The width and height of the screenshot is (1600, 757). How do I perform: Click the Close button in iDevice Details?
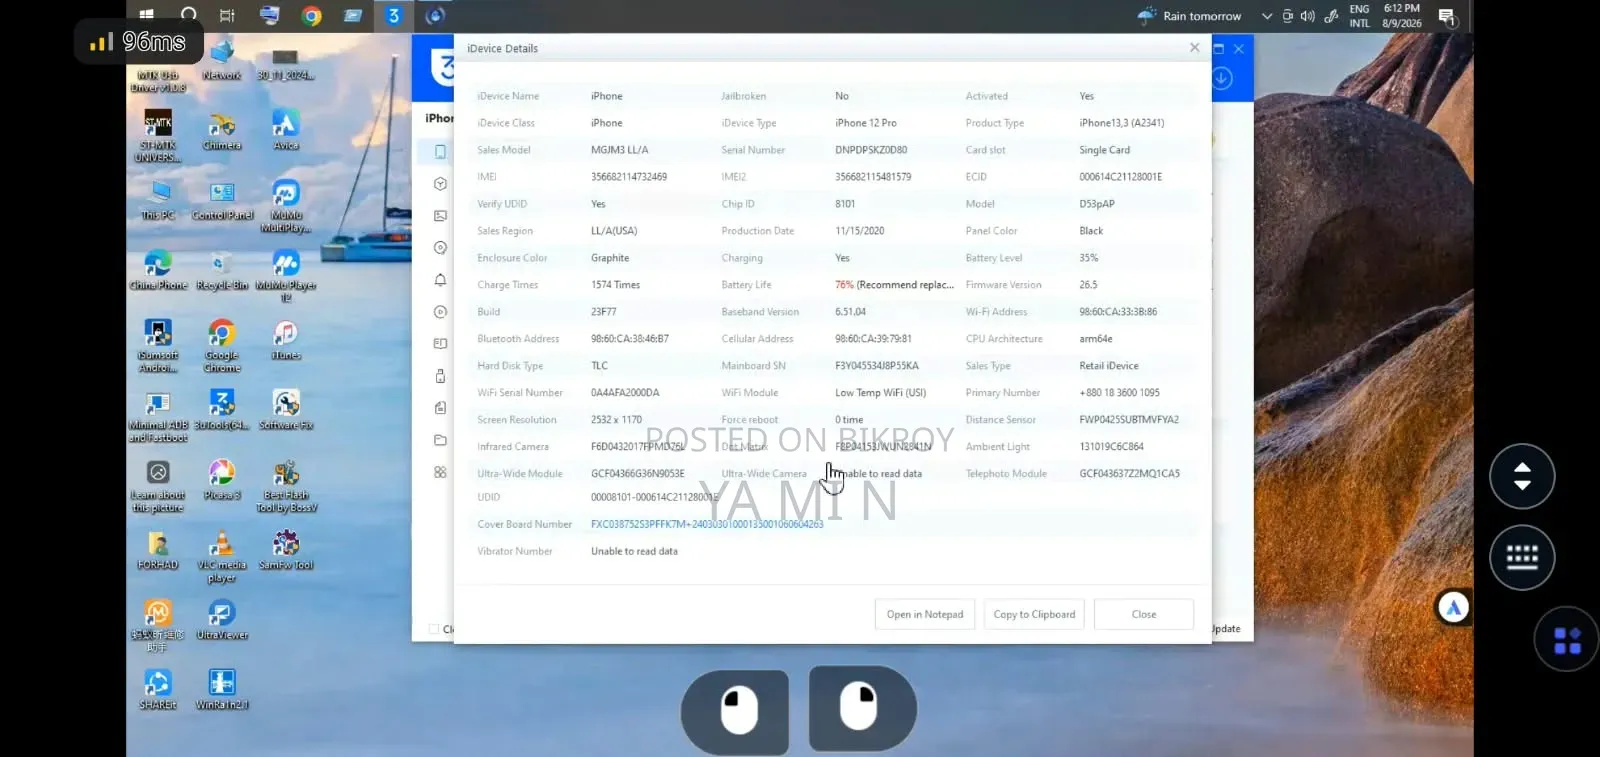tap(1144, 614)
